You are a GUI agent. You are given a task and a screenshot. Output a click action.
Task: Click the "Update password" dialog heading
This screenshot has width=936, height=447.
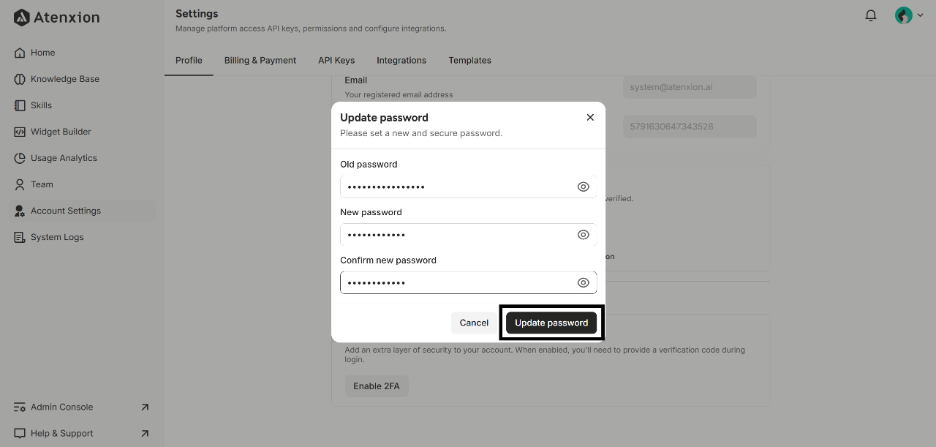pos(384,118)
